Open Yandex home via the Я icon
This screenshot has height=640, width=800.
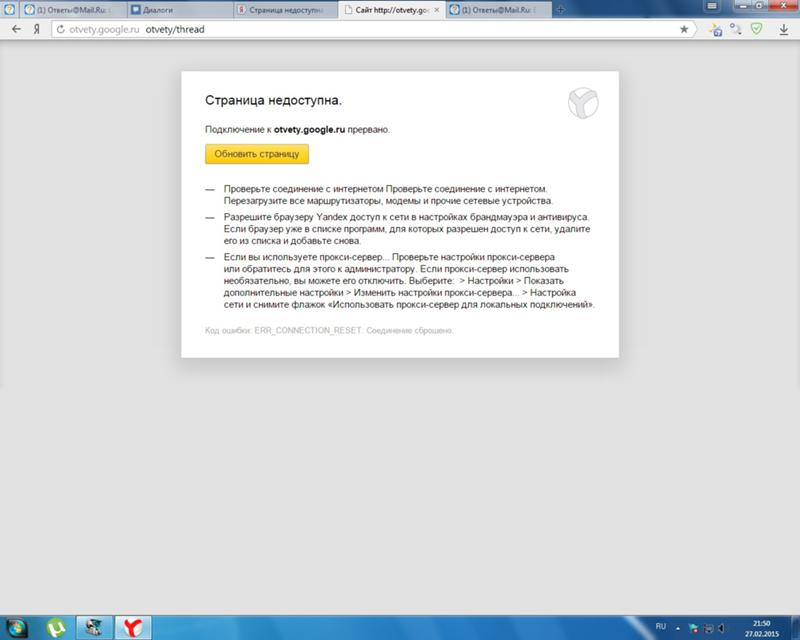click(37, 30)
